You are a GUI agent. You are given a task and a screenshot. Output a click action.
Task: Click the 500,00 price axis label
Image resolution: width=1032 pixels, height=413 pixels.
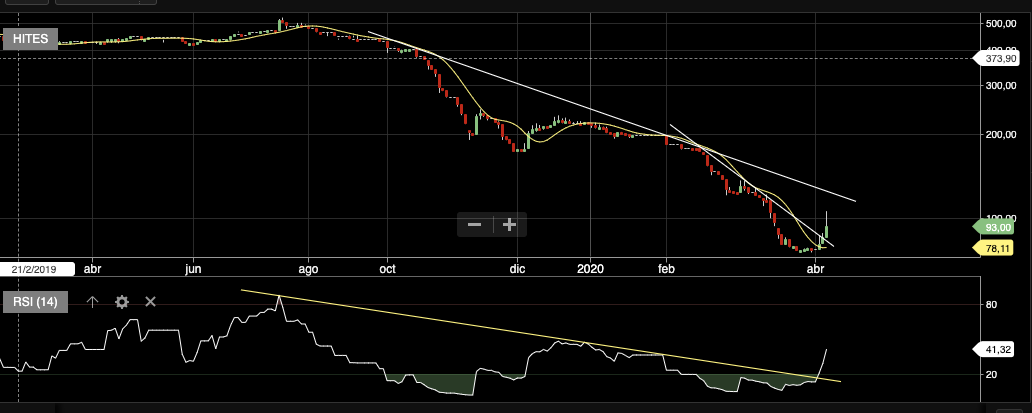(x=1001, y=23)
